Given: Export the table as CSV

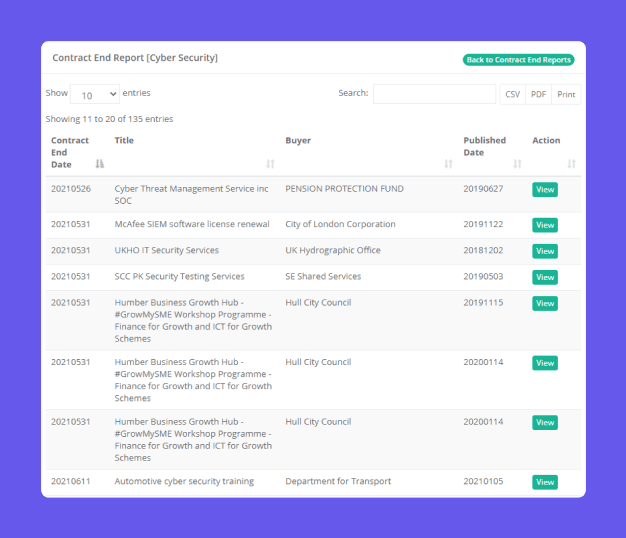Looking at the screenshot, I should 512,94.
